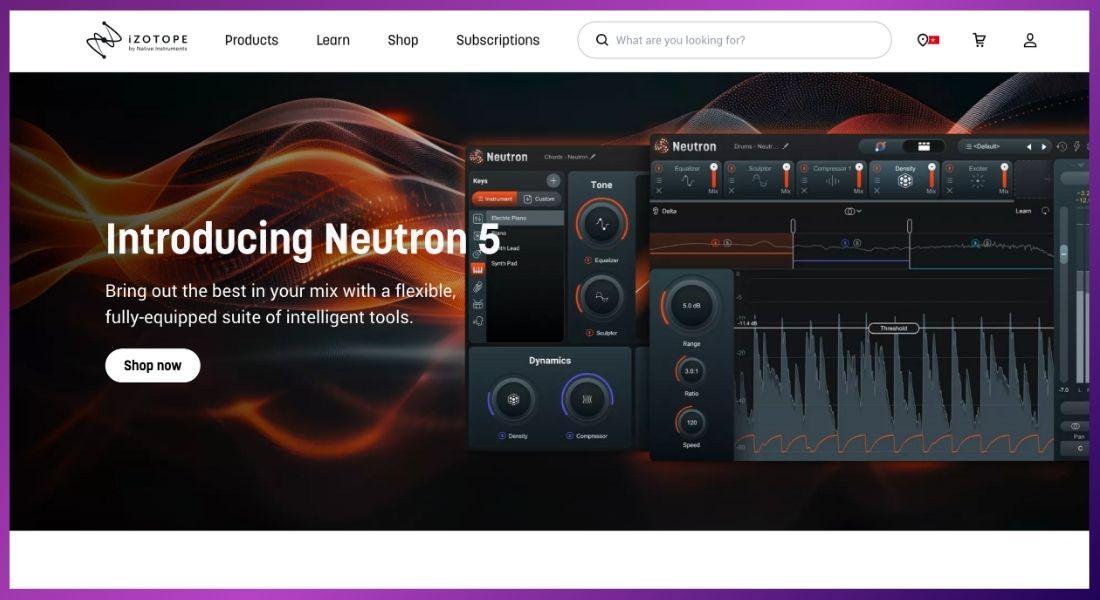The image size is (1100, 600).
Task: Switch to the Custom tab in Keys panel
Action: (x=539, y=199)
